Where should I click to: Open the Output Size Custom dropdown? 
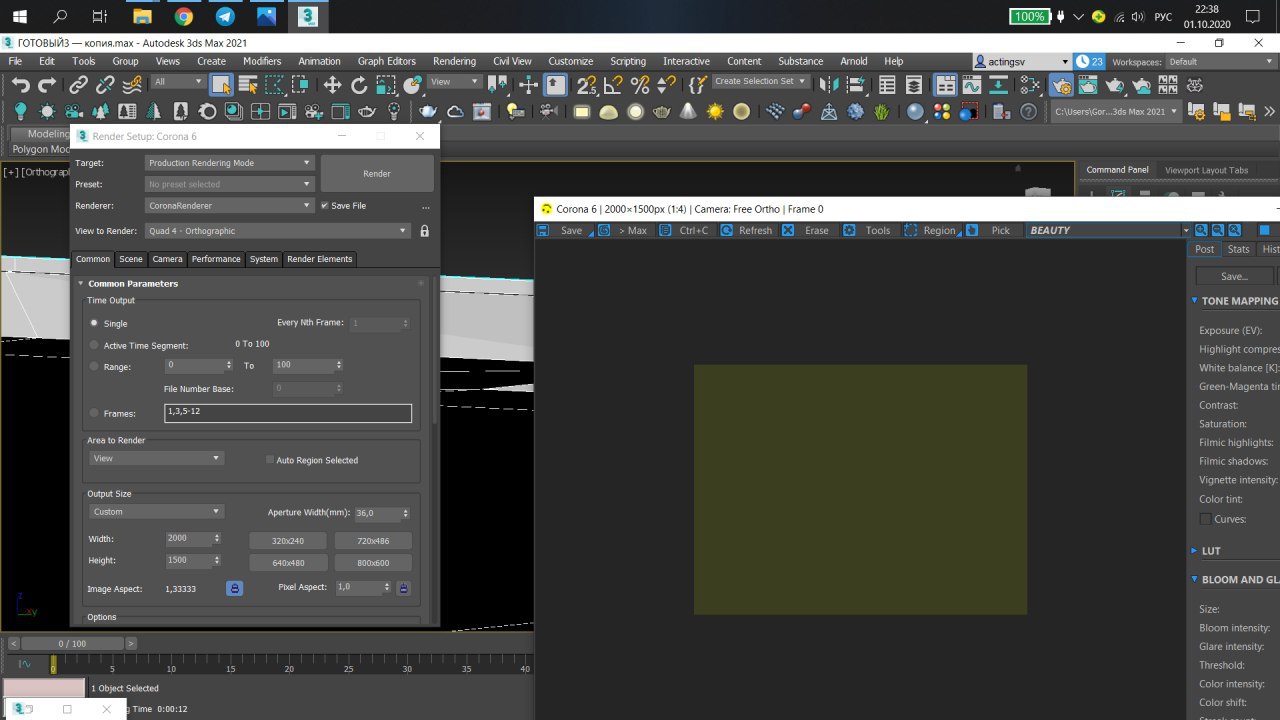[x=156, y=511]
